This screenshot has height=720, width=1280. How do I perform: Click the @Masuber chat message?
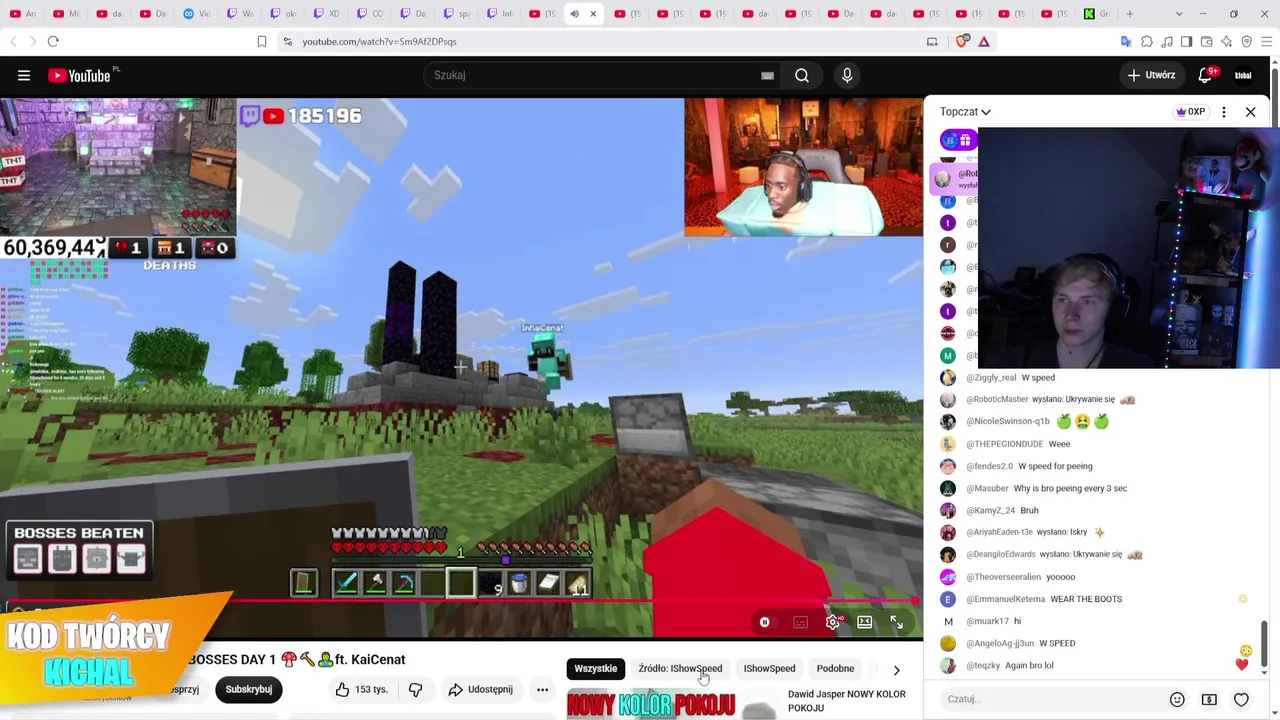pos(1046,488)
